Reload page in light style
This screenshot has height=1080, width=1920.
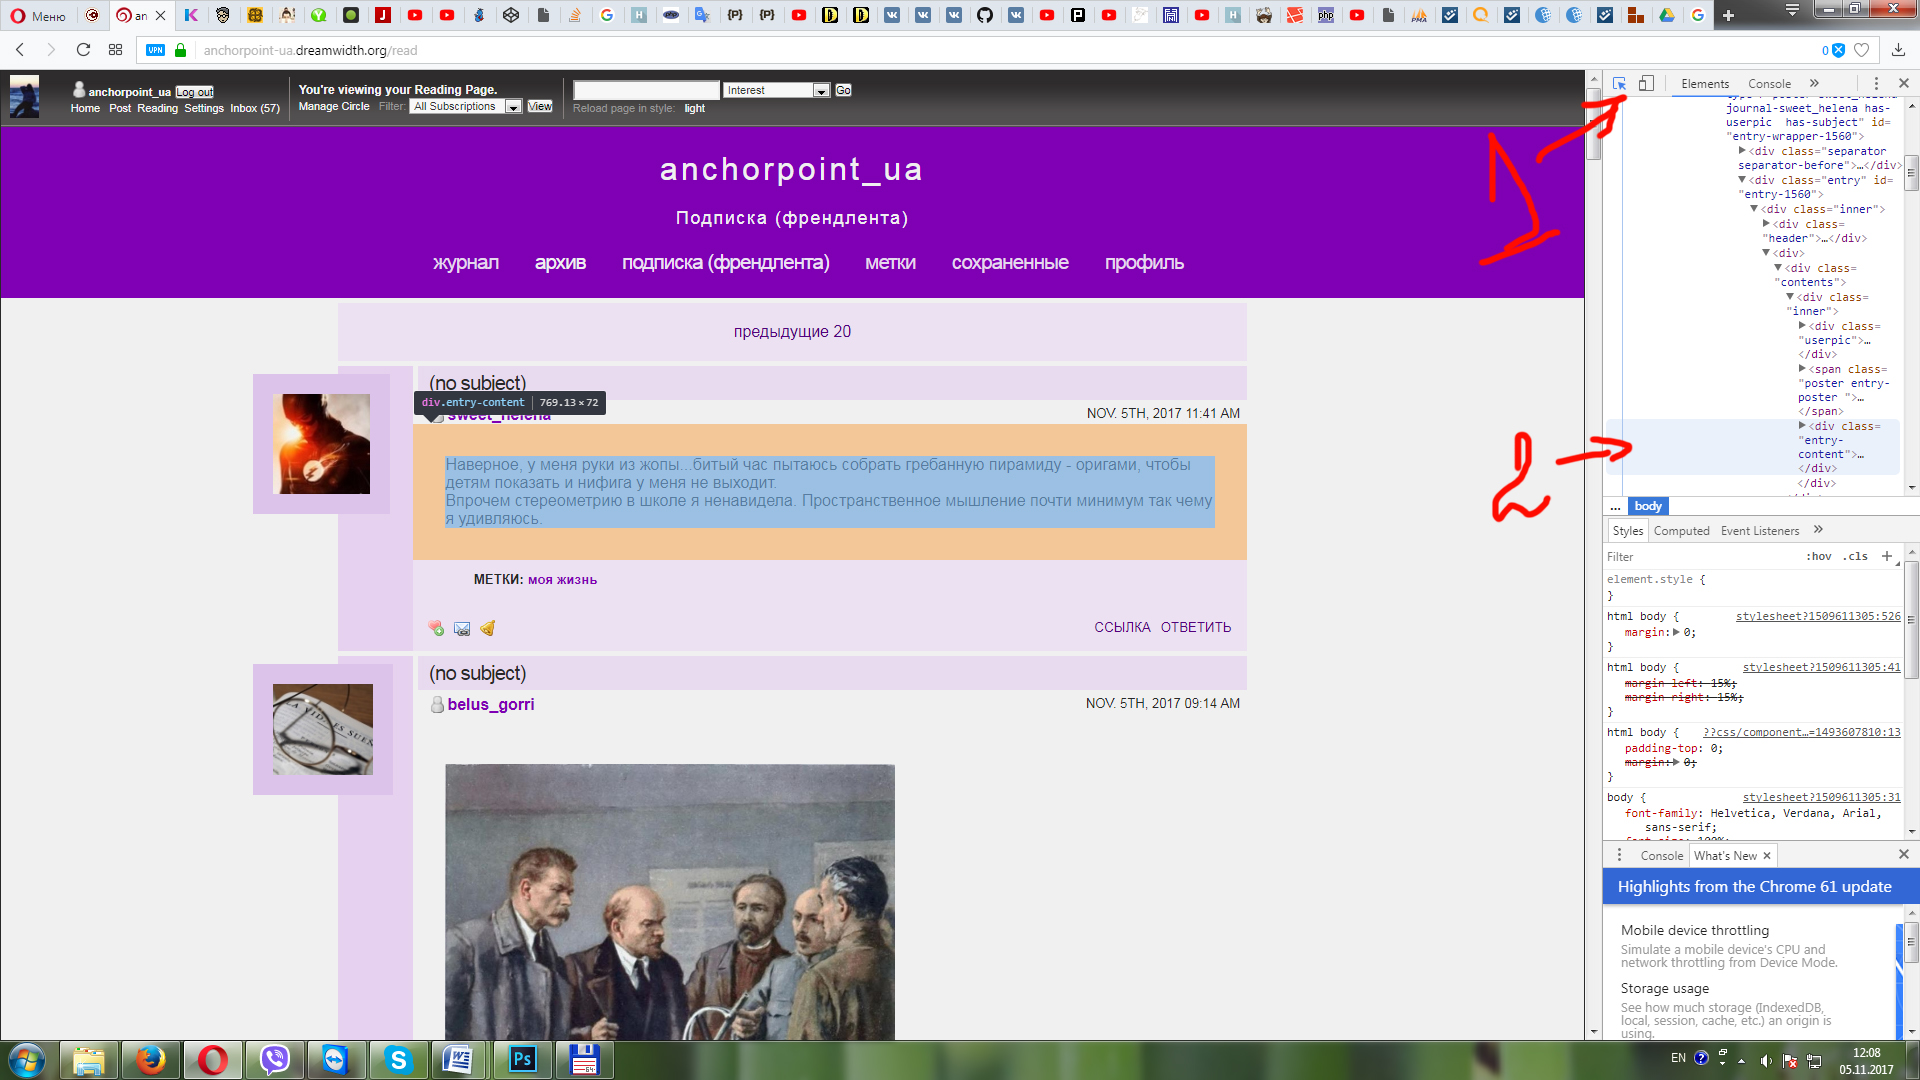tap(695, 108)
